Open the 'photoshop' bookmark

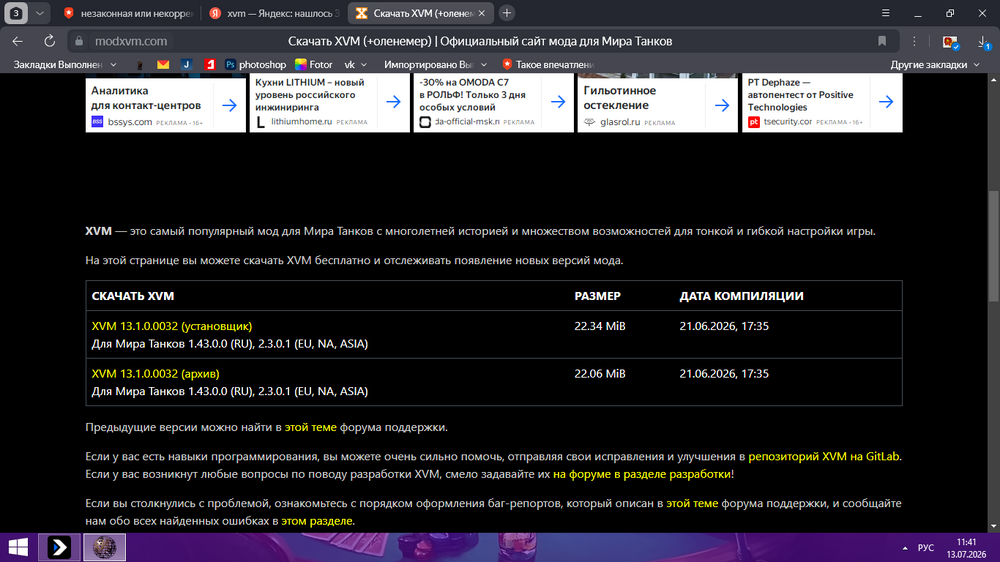(255, 64)
